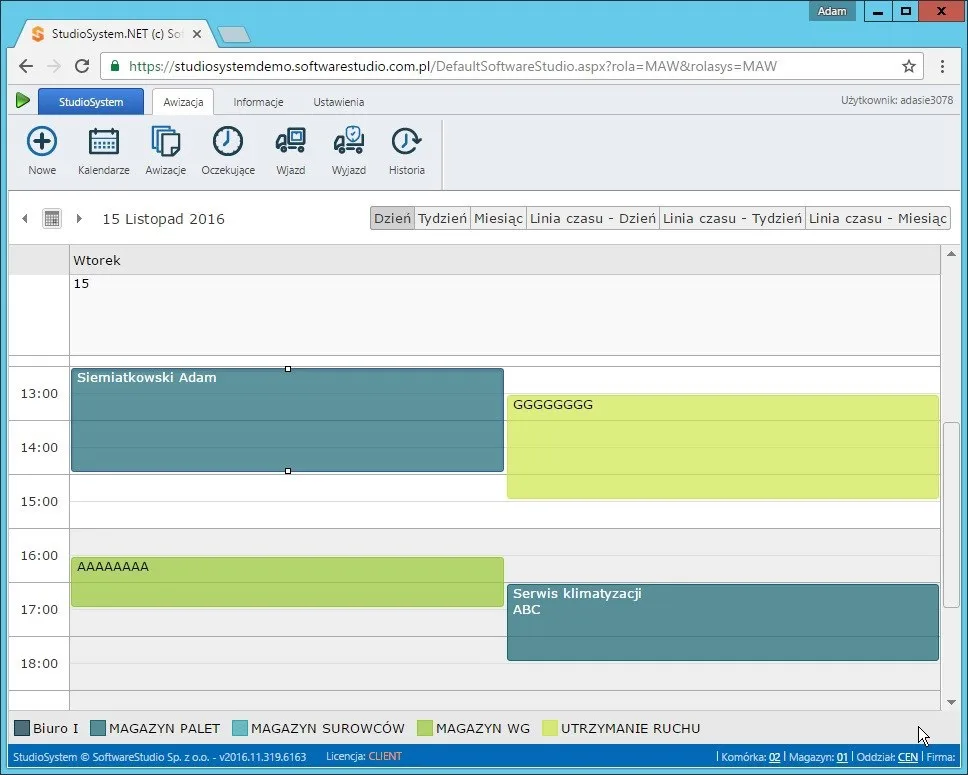
Task: Open the Informacje tab
Action: point(258,102)
